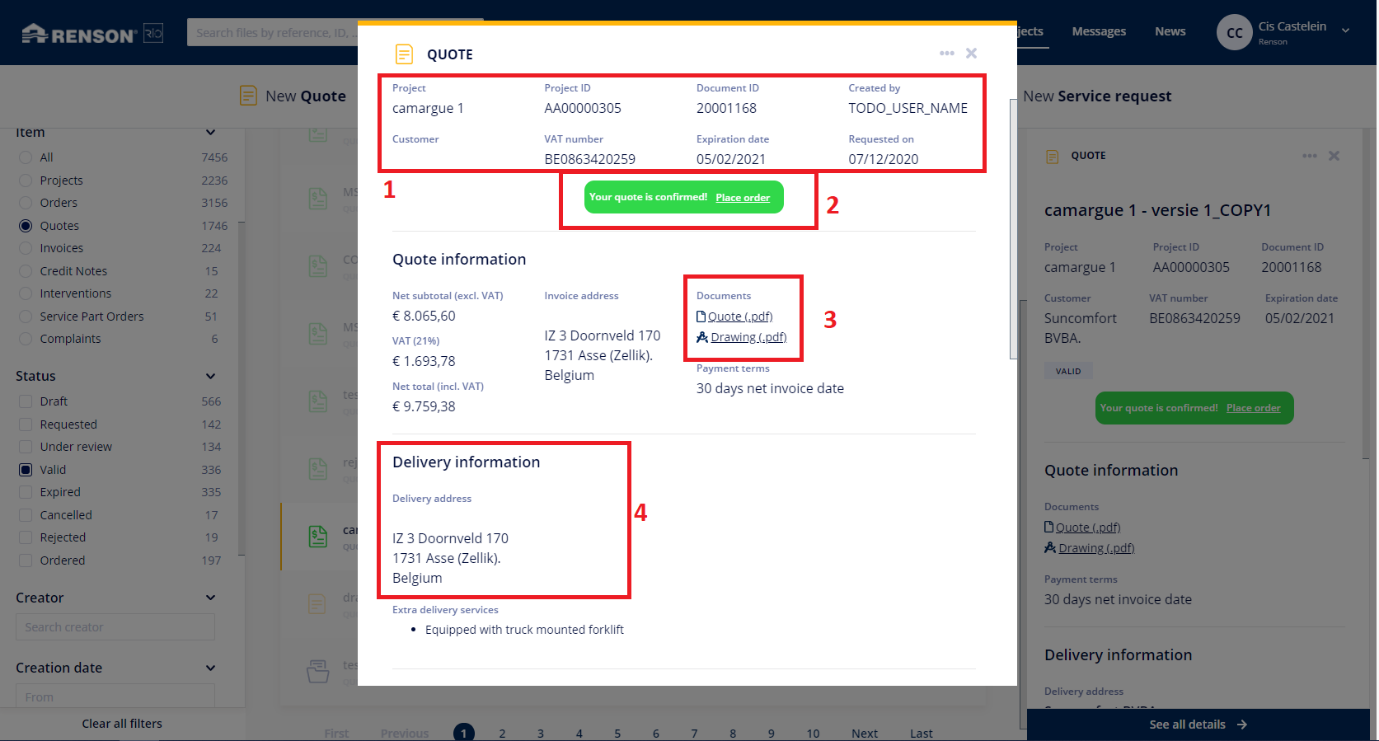Open the modal's three-dot options menu
Image resolution: width=1379 pixels, height=741 pixels.
946,54
